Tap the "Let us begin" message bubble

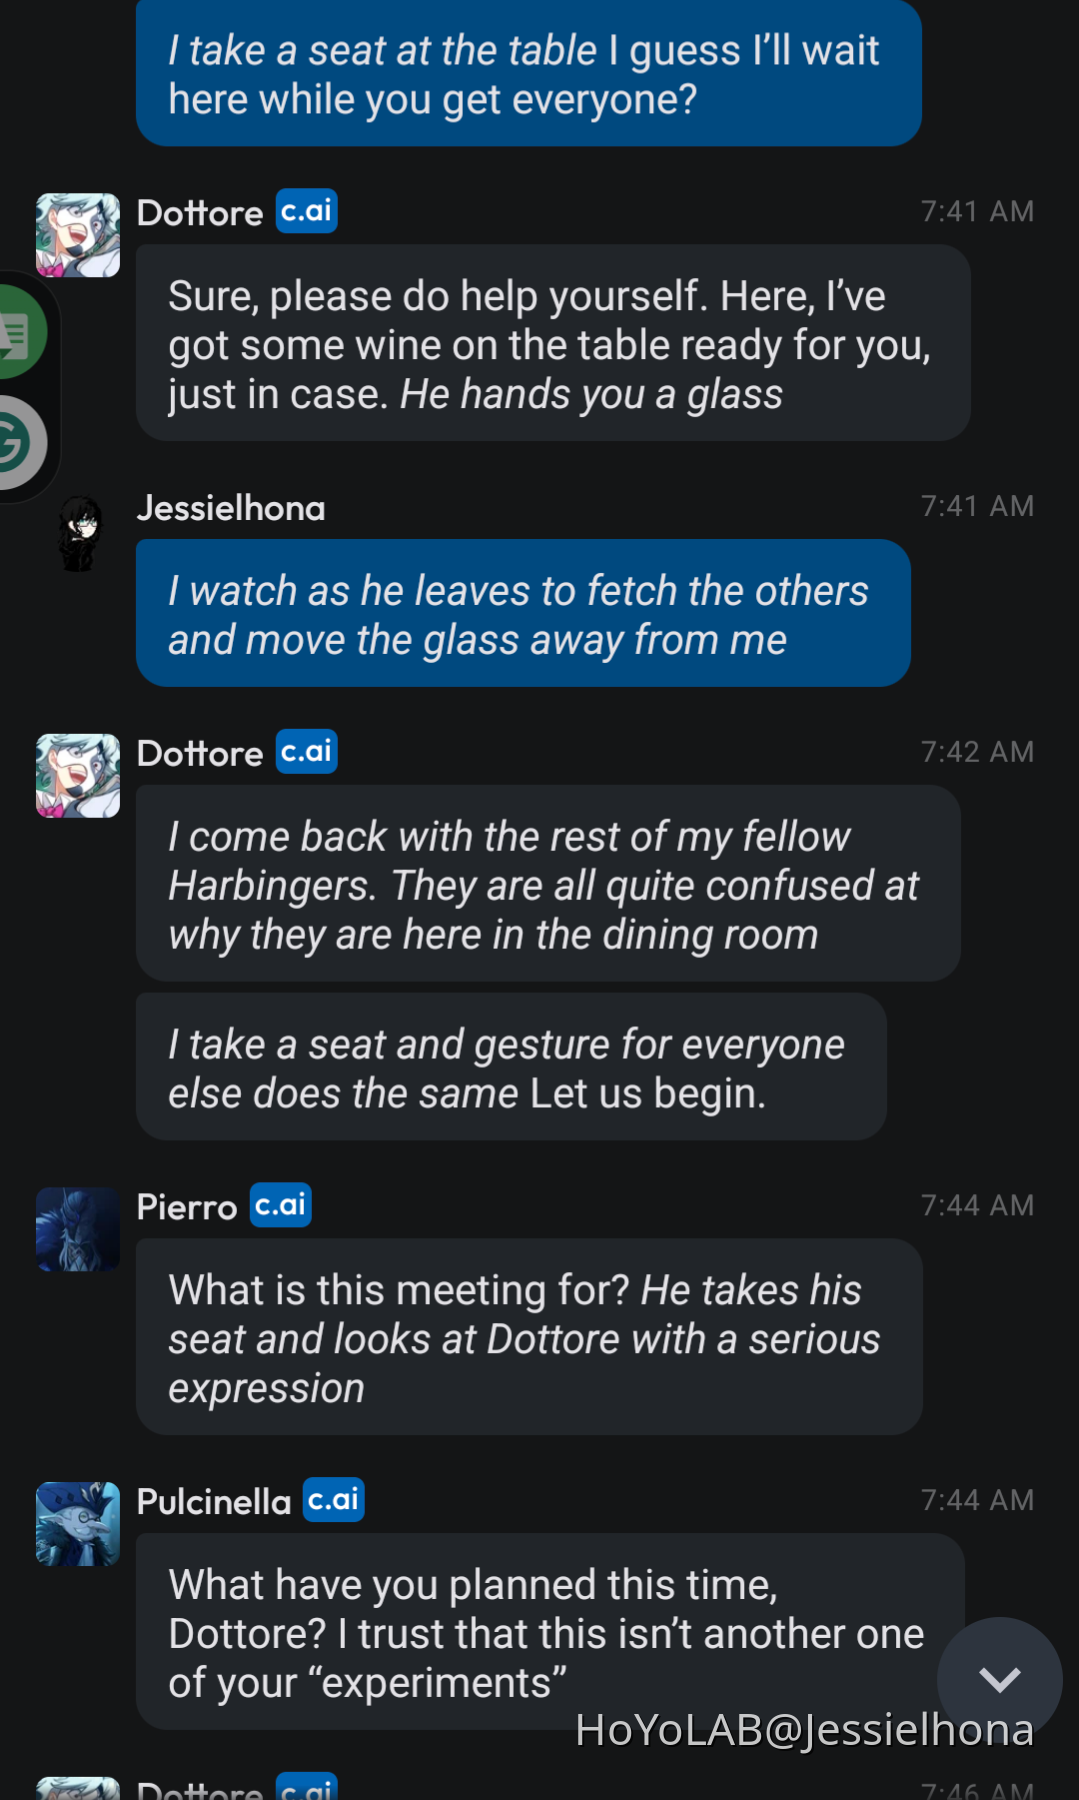[x=511, y=1067]
